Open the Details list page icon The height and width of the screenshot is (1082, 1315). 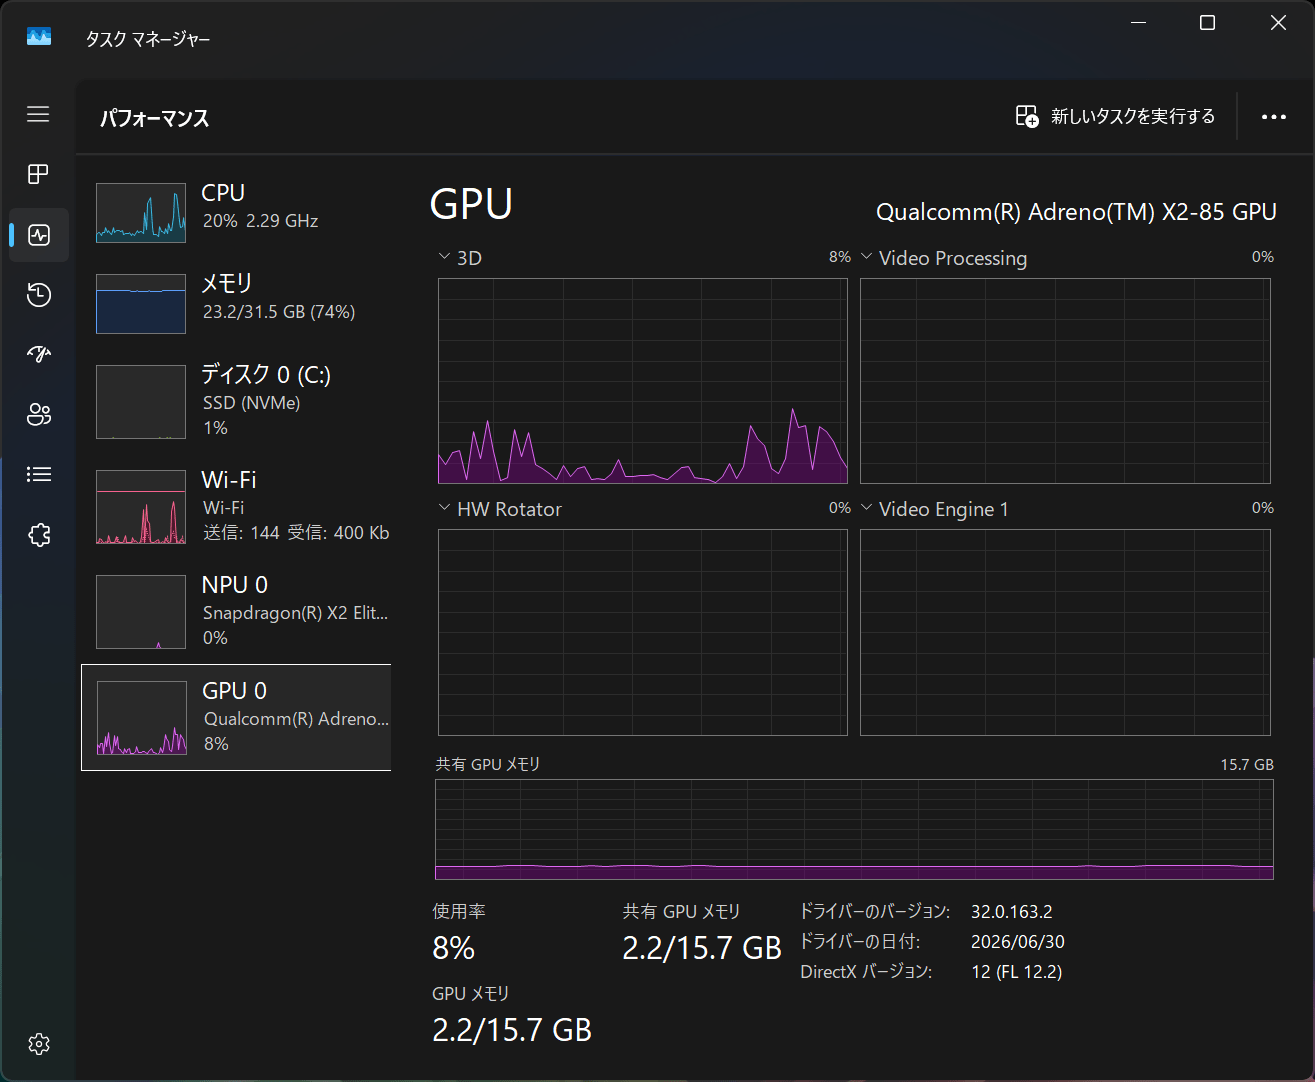point(39,474)
